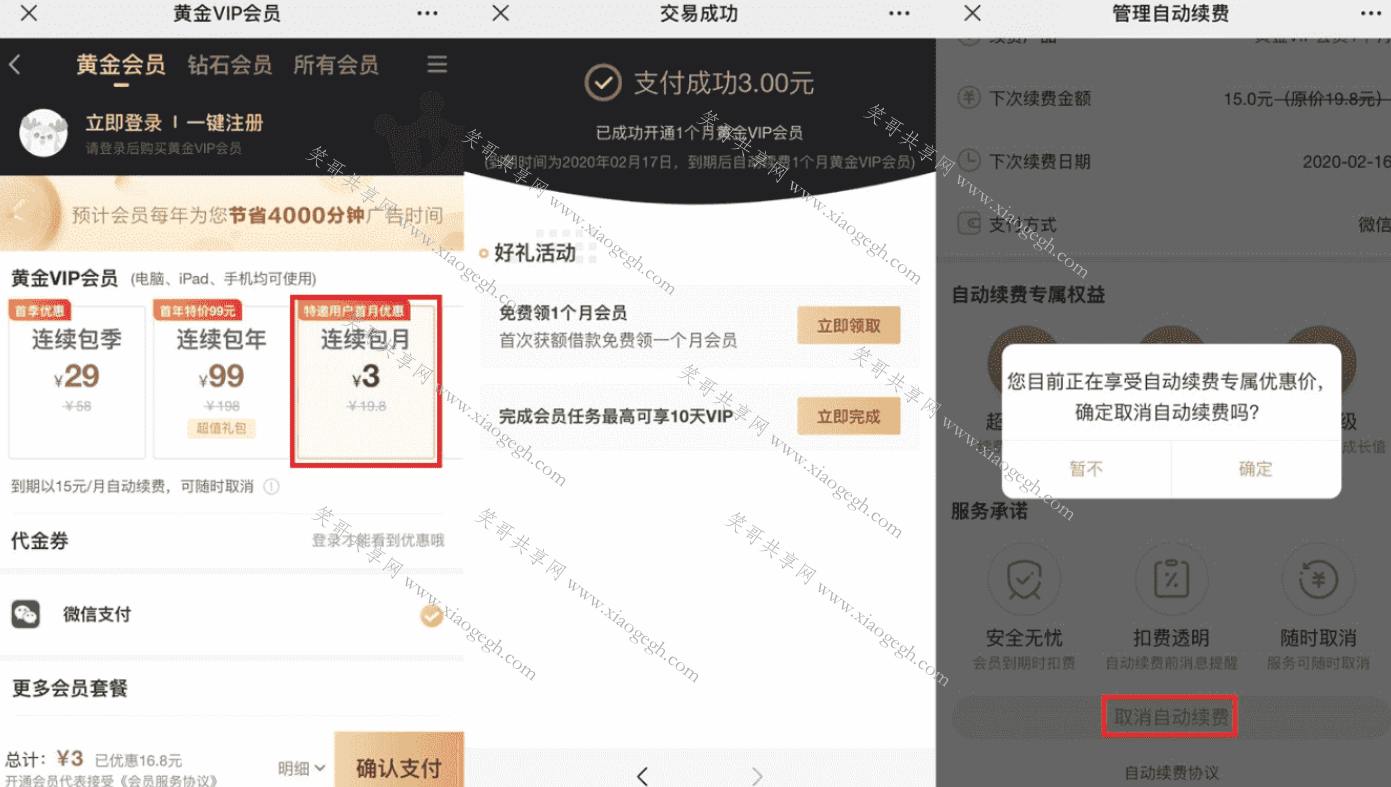Select the 连续包月 ¥3 plan
This screenshot has height=787, width=1391.
[x=366, y=381]
